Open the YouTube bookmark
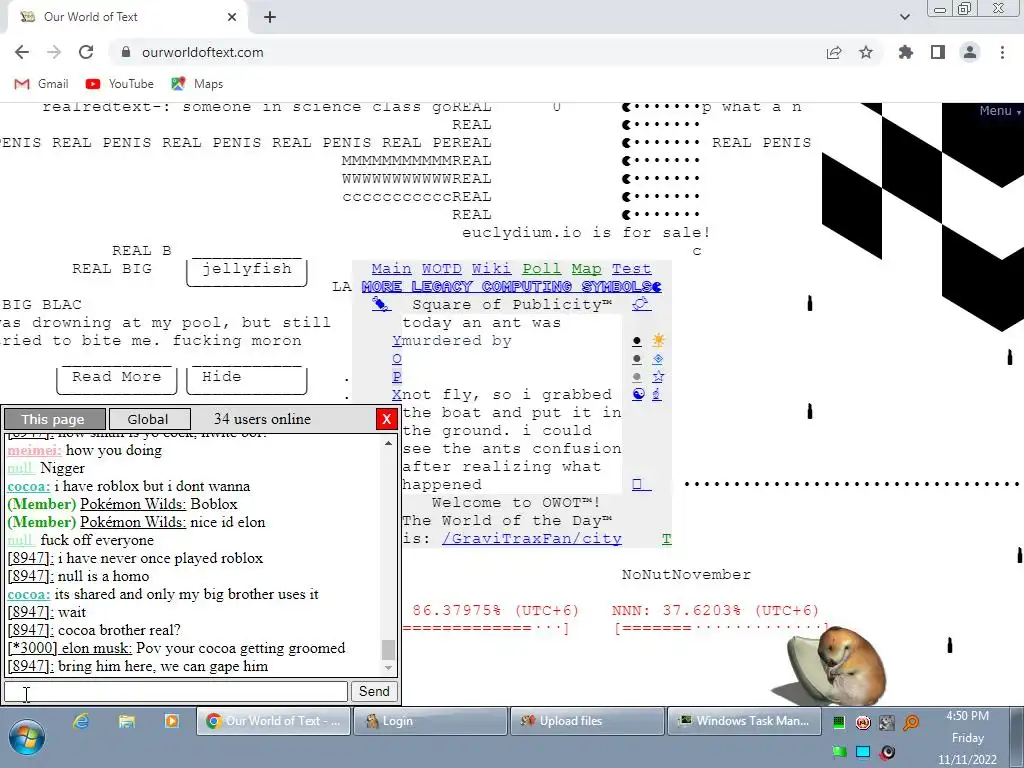 120,84
